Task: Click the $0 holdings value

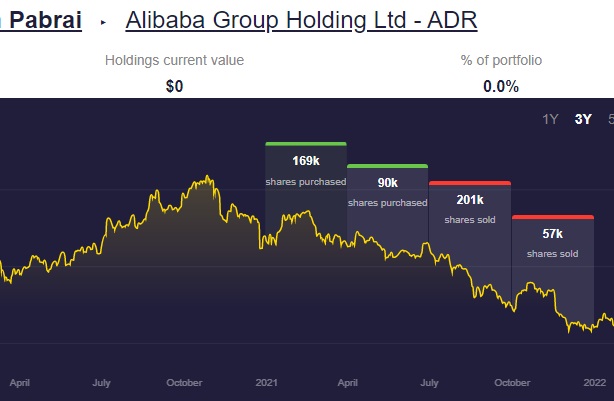Action: 174,86
